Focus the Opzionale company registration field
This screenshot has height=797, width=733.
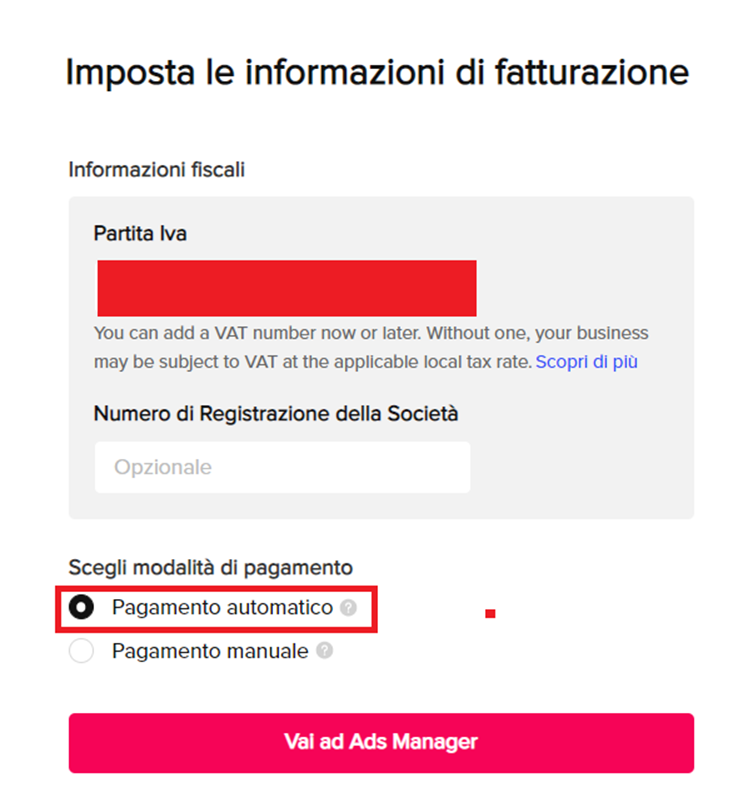pyautogui.click(x=283, y=467)
